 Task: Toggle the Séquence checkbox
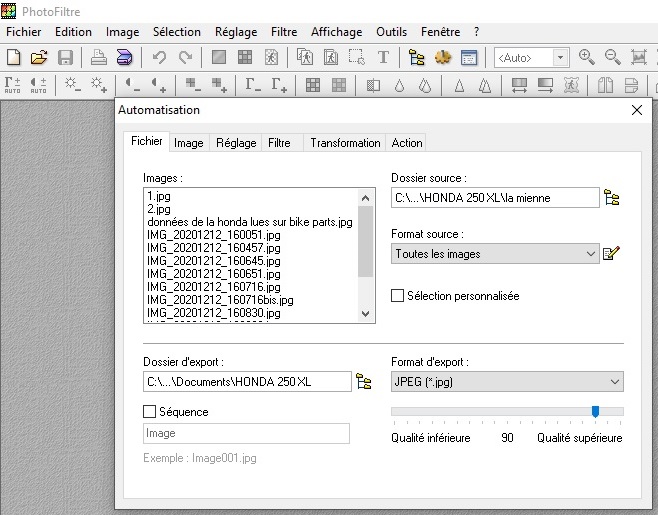pos(150,411)
